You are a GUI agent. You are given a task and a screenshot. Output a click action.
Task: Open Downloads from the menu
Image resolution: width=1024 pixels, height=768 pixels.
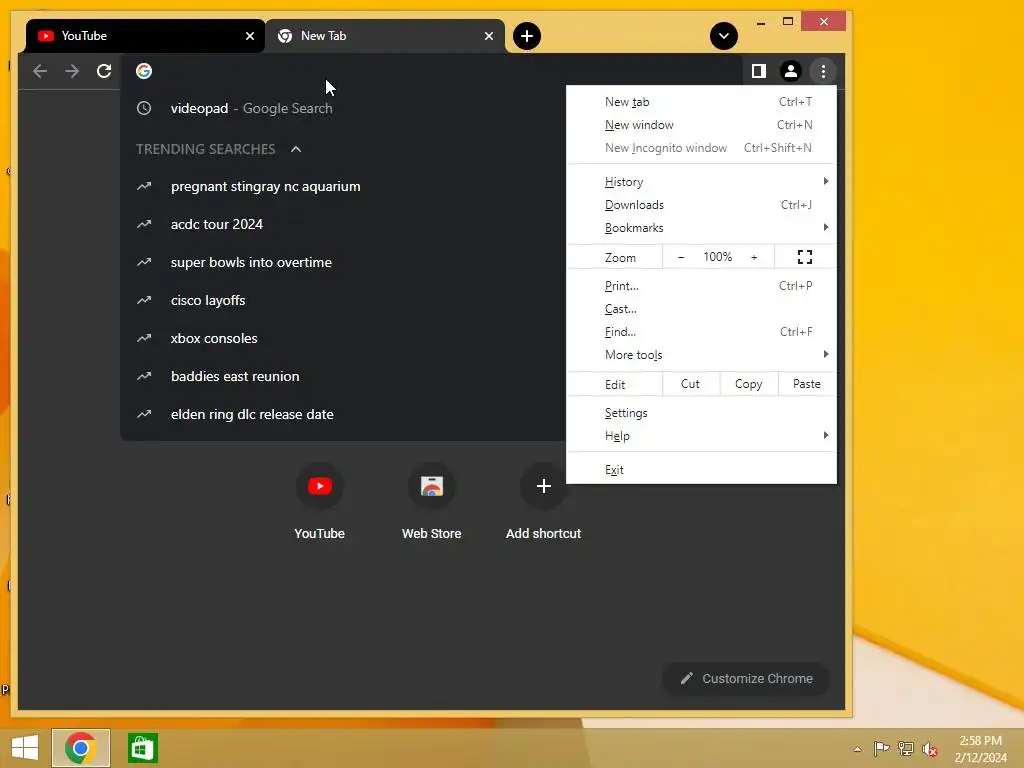pyautogui.click(x=701, y=205)
